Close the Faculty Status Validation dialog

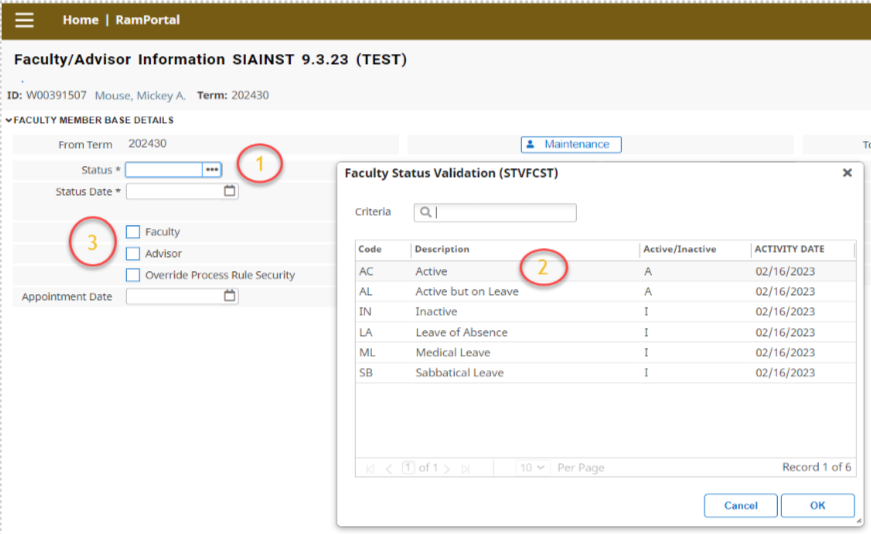(x=847, y=173)
